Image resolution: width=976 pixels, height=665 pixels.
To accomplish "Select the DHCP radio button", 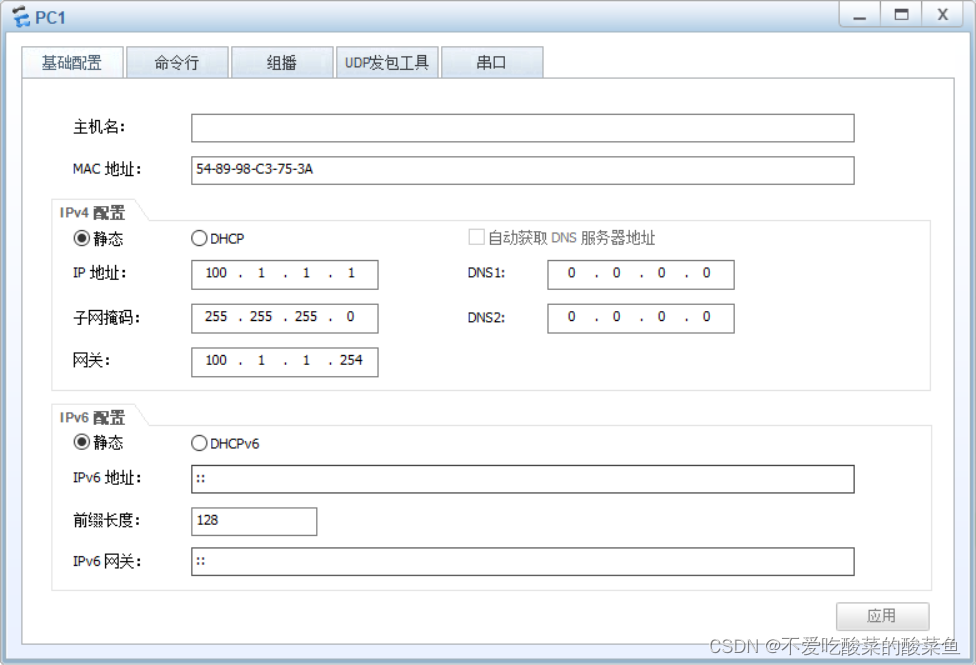I will tap(199, 238).
